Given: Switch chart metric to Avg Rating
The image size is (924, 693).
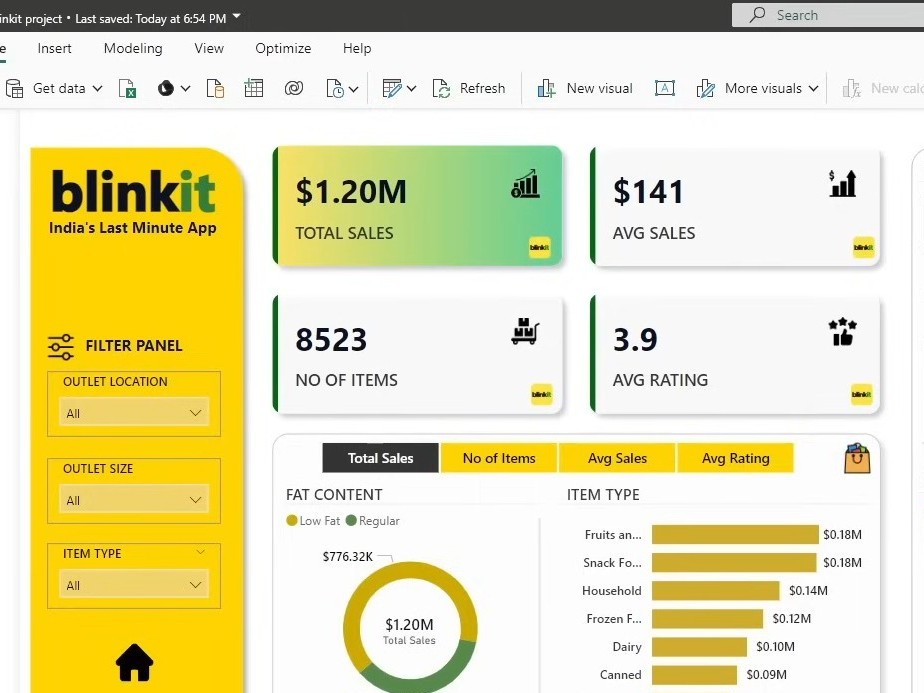Looking at the screenshot, I should pos(735,458).
